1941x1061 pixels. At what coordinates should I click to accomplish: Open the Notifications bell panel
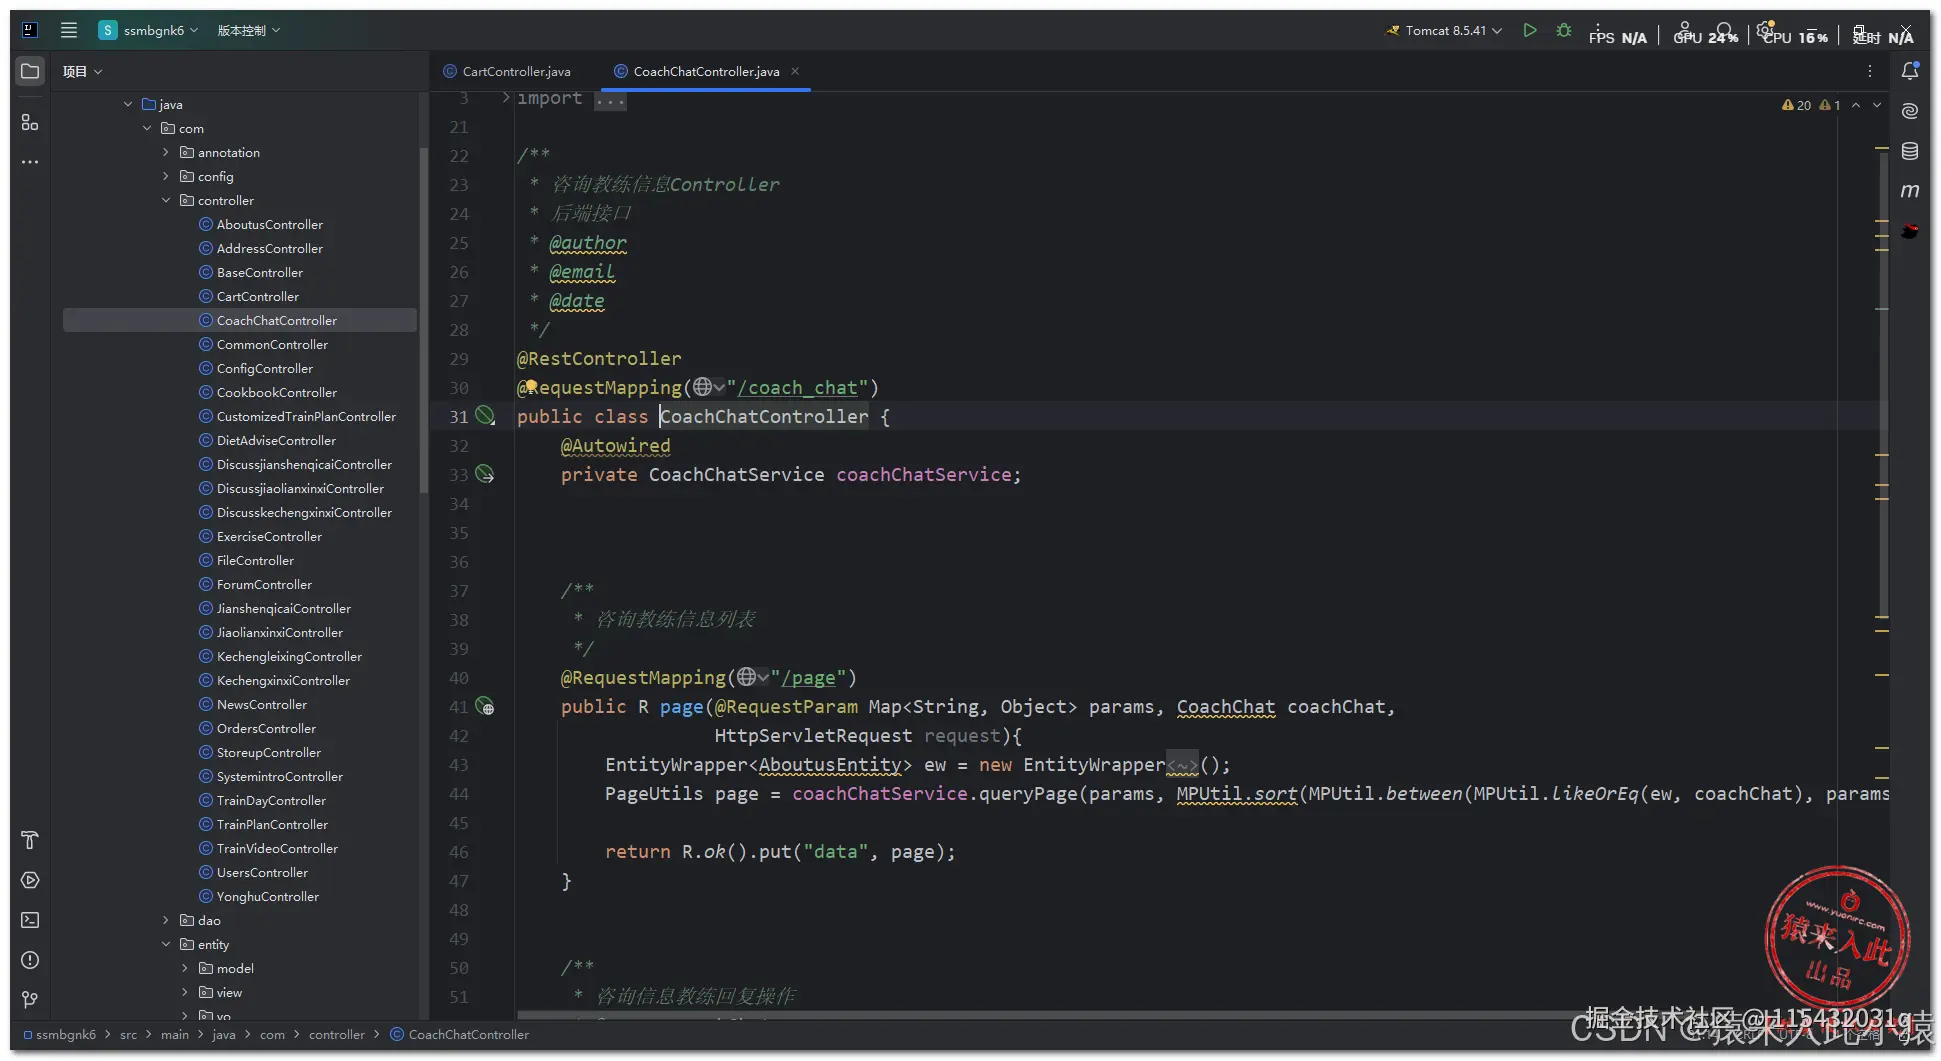[1909, 71]
